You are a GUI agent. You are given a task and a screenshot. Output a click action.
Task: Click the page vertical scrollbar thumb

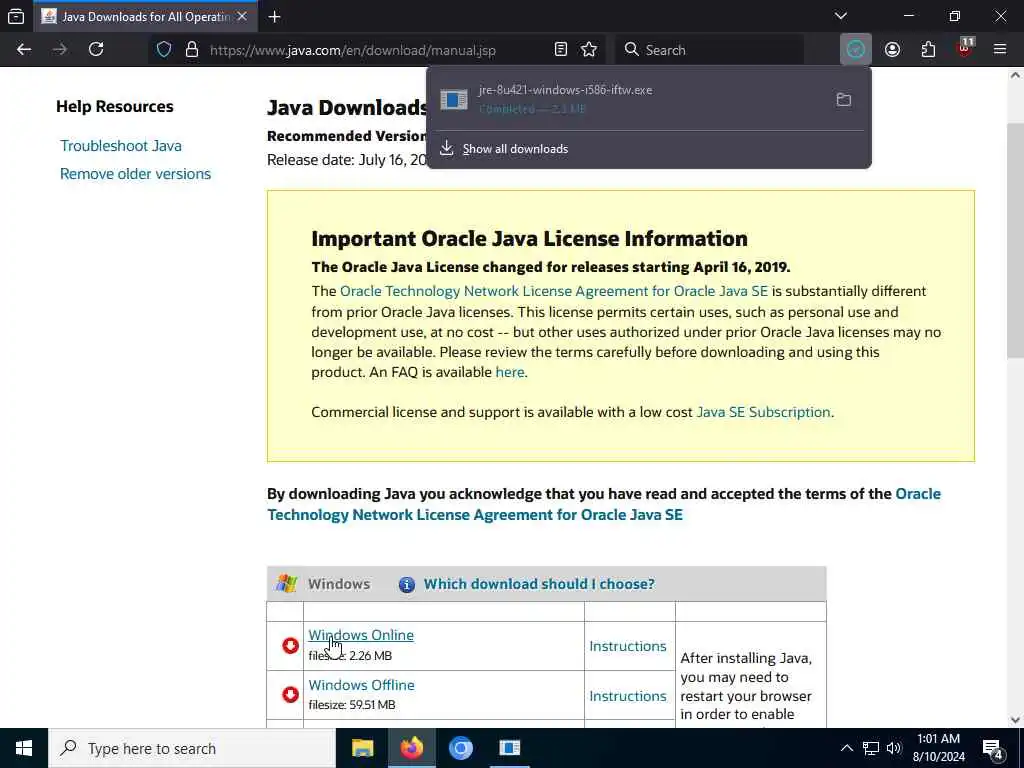[x=1015, y=240]
